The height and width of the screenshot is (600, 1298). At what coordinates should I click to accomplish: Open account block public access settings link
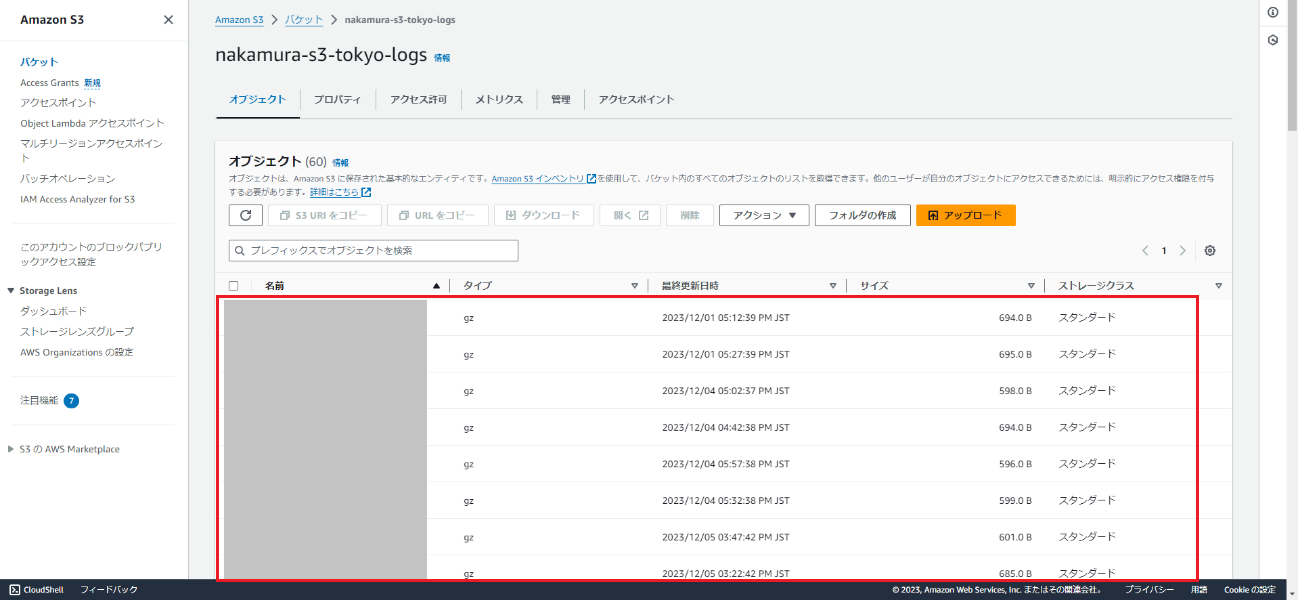(x=91, y=254)
